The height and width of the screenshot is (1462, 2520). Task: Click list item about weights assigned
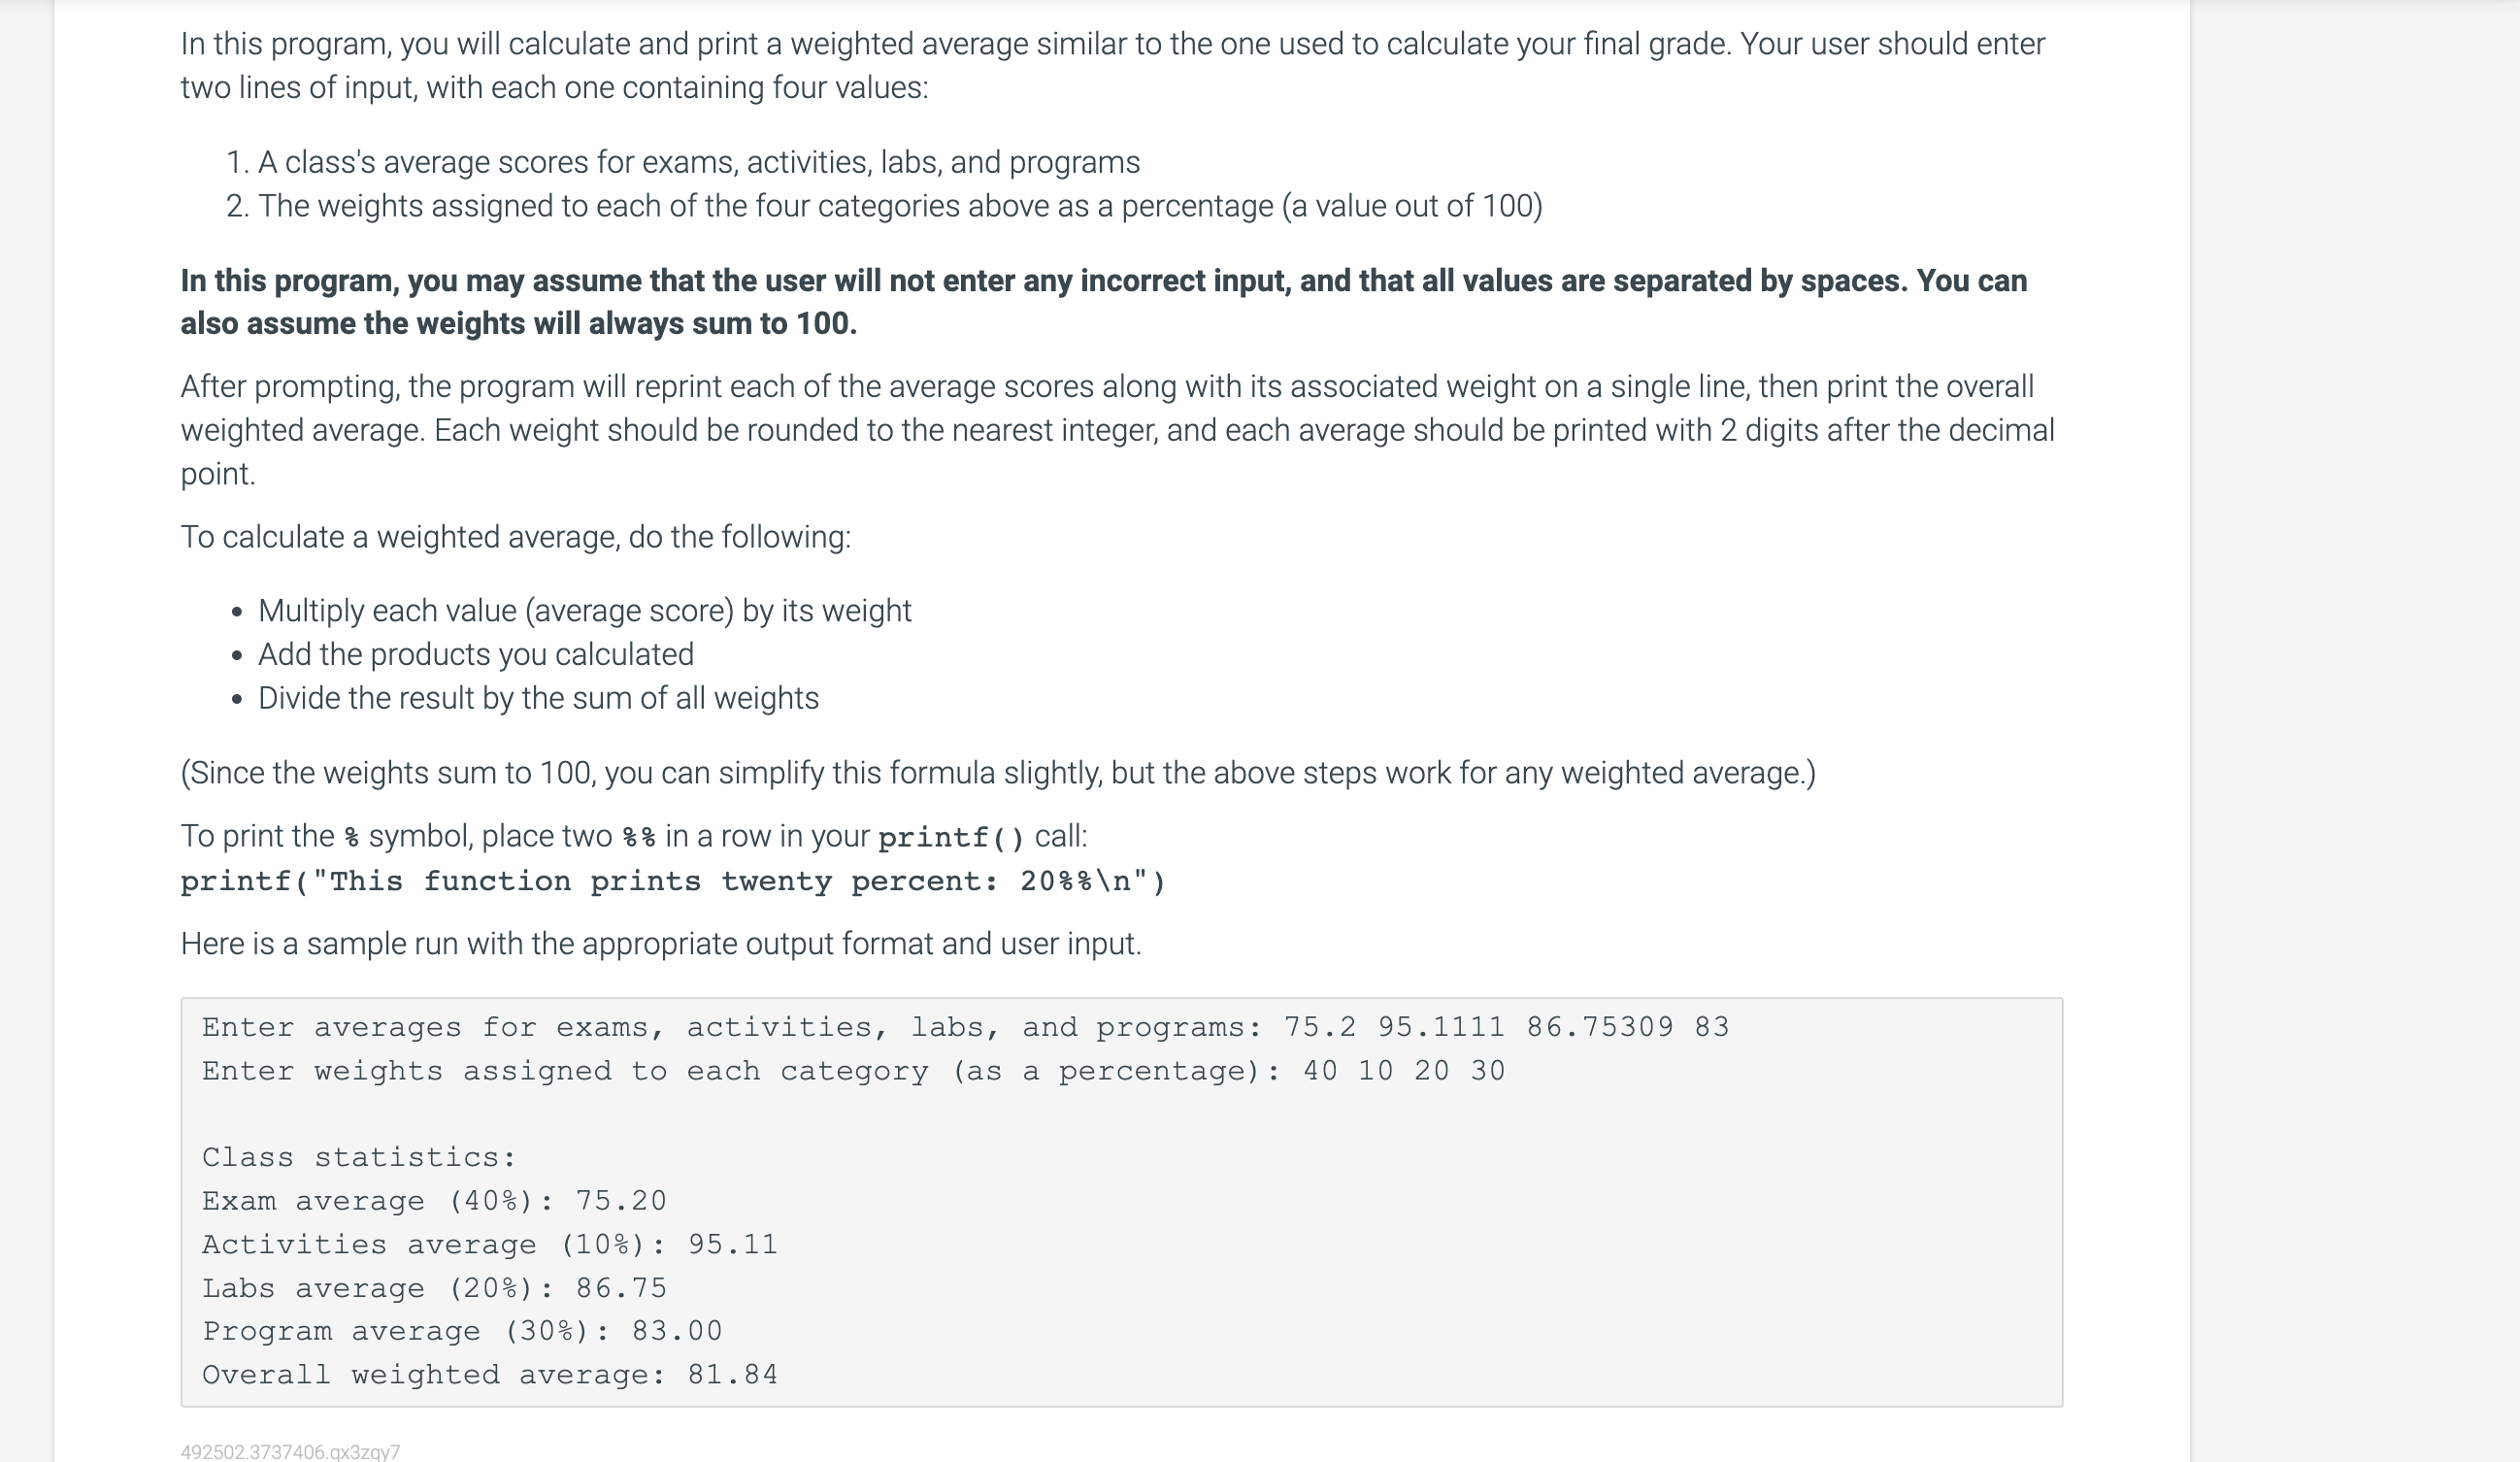pyautogui.click(x=884, y=206)
